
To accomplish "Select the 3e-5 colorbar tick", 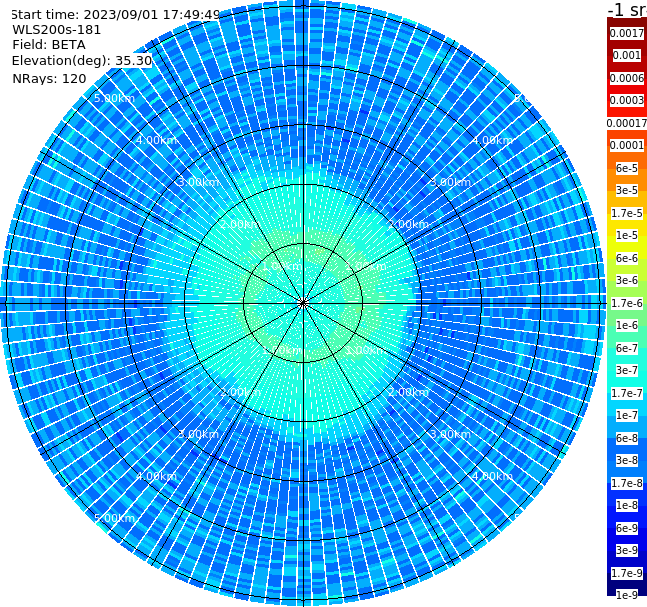I will click(x=627, y=190).
